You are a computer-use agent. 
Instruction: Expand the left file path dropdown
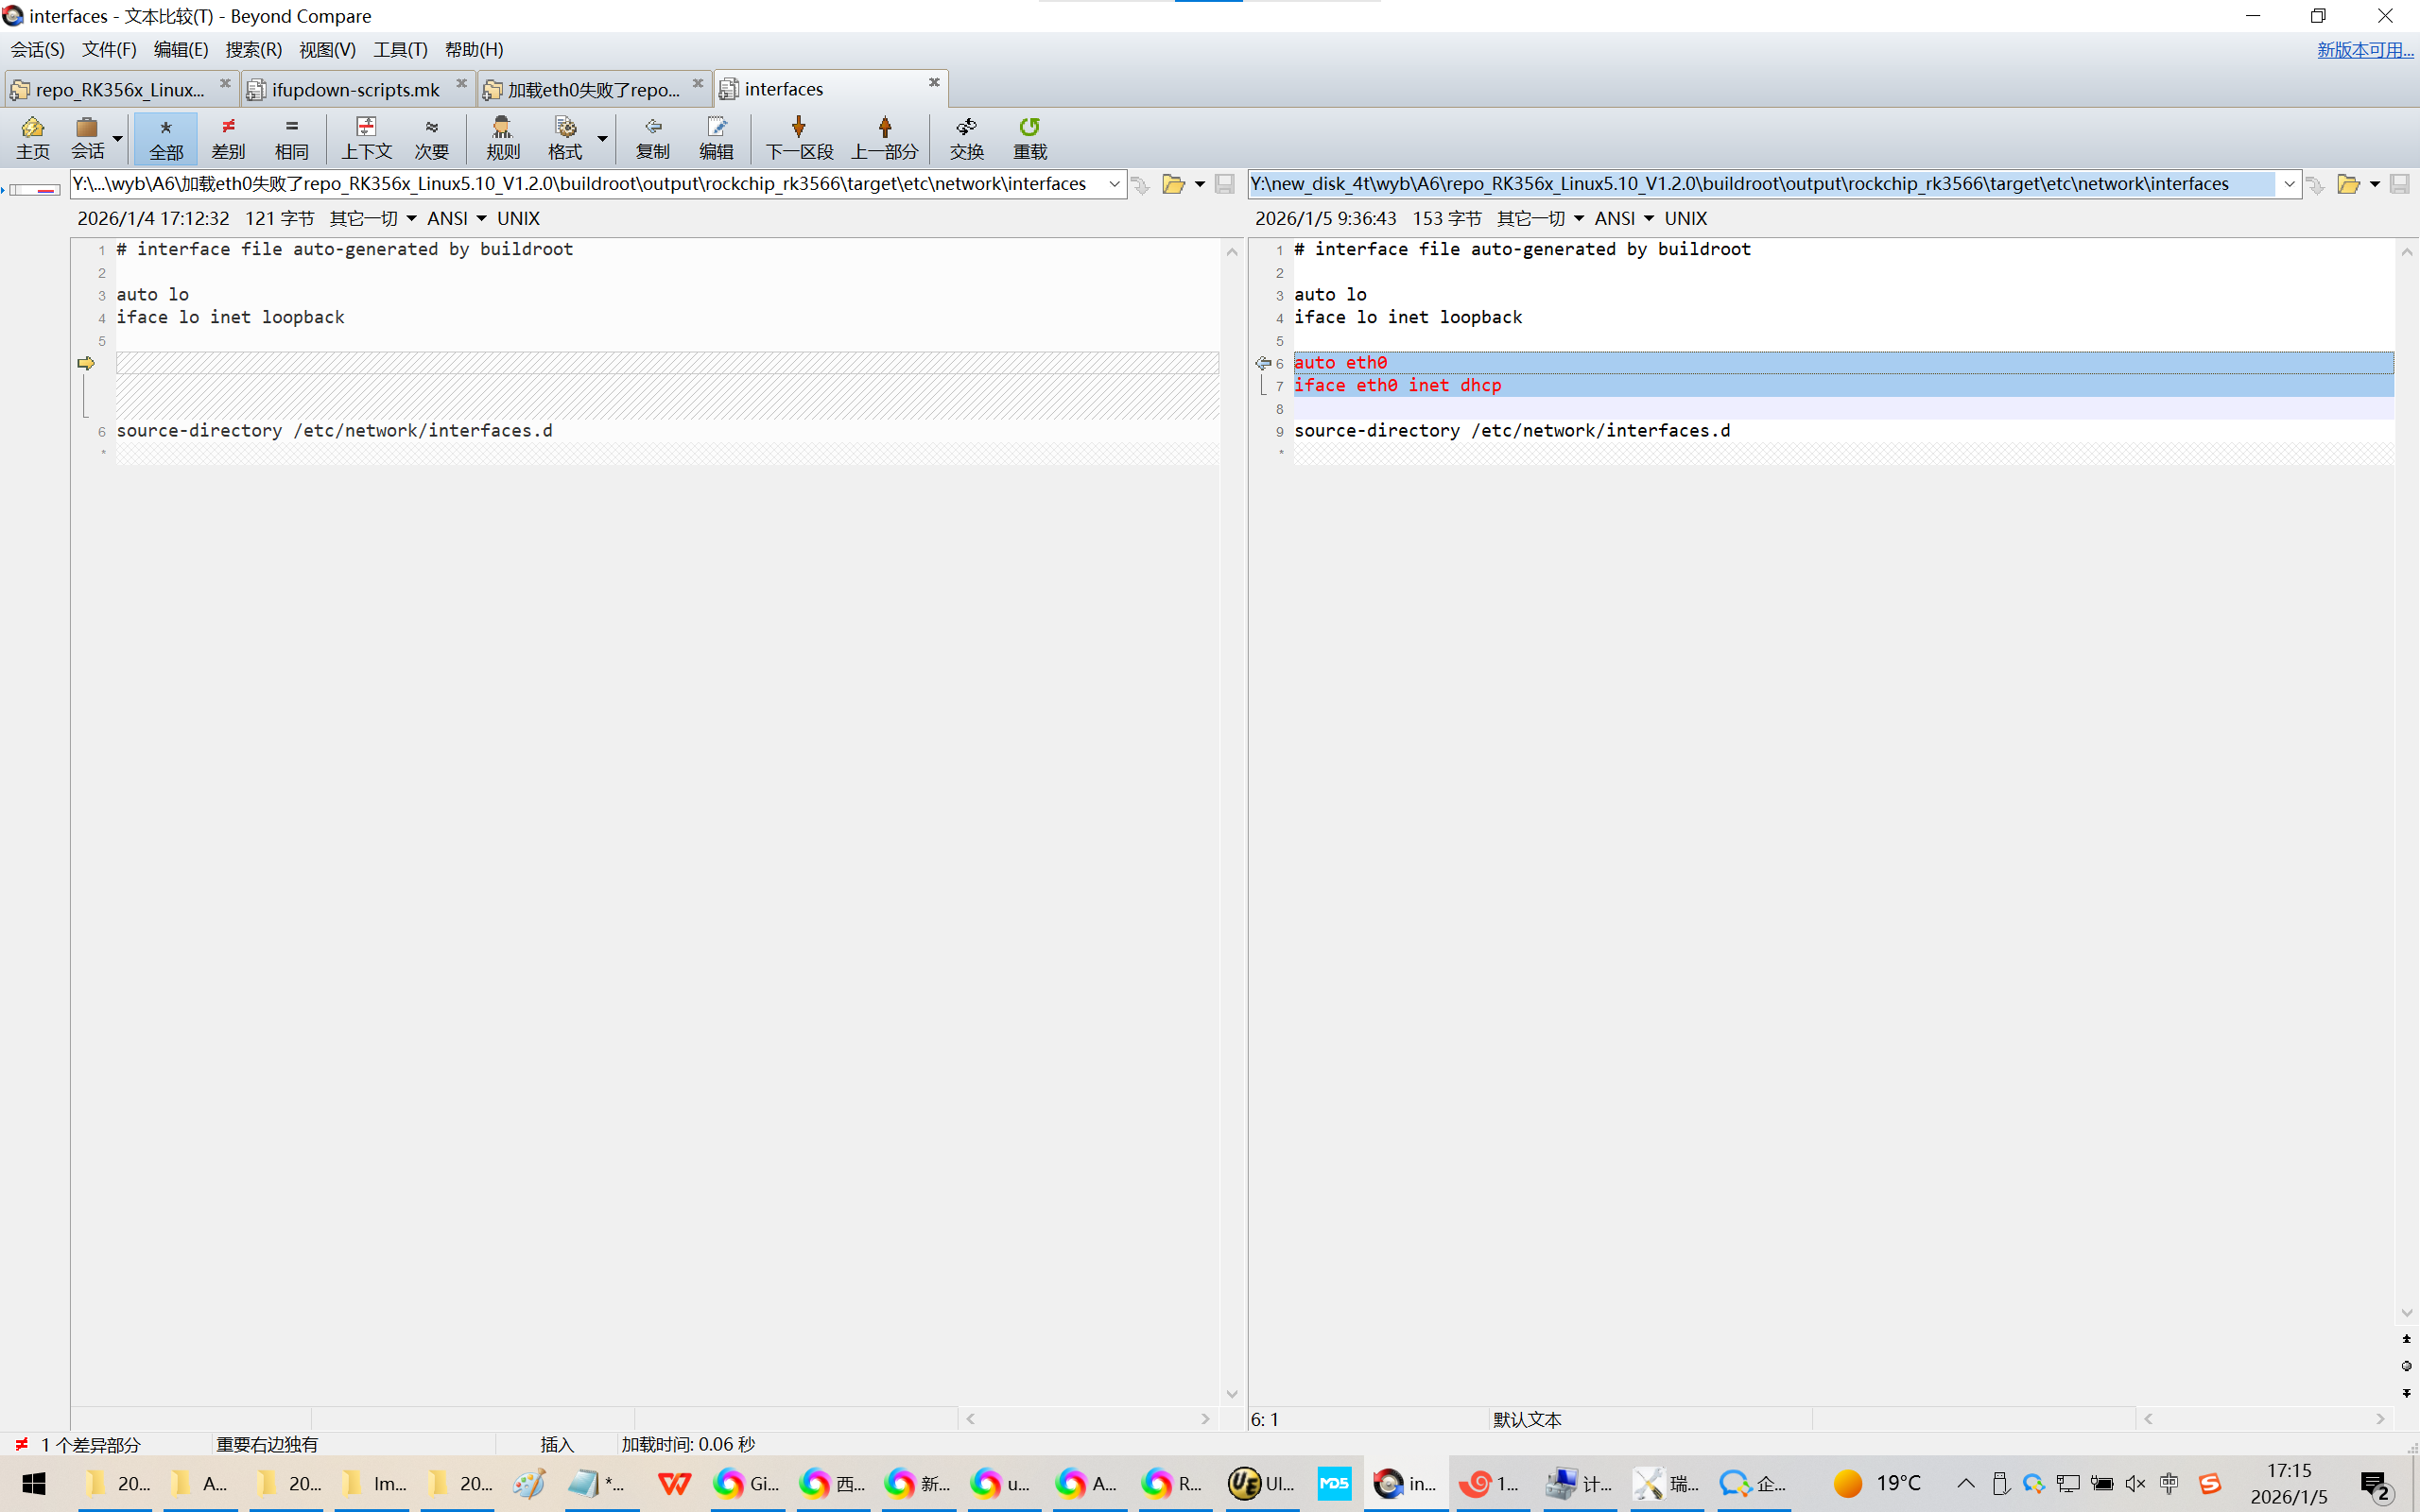(1114, 184)
